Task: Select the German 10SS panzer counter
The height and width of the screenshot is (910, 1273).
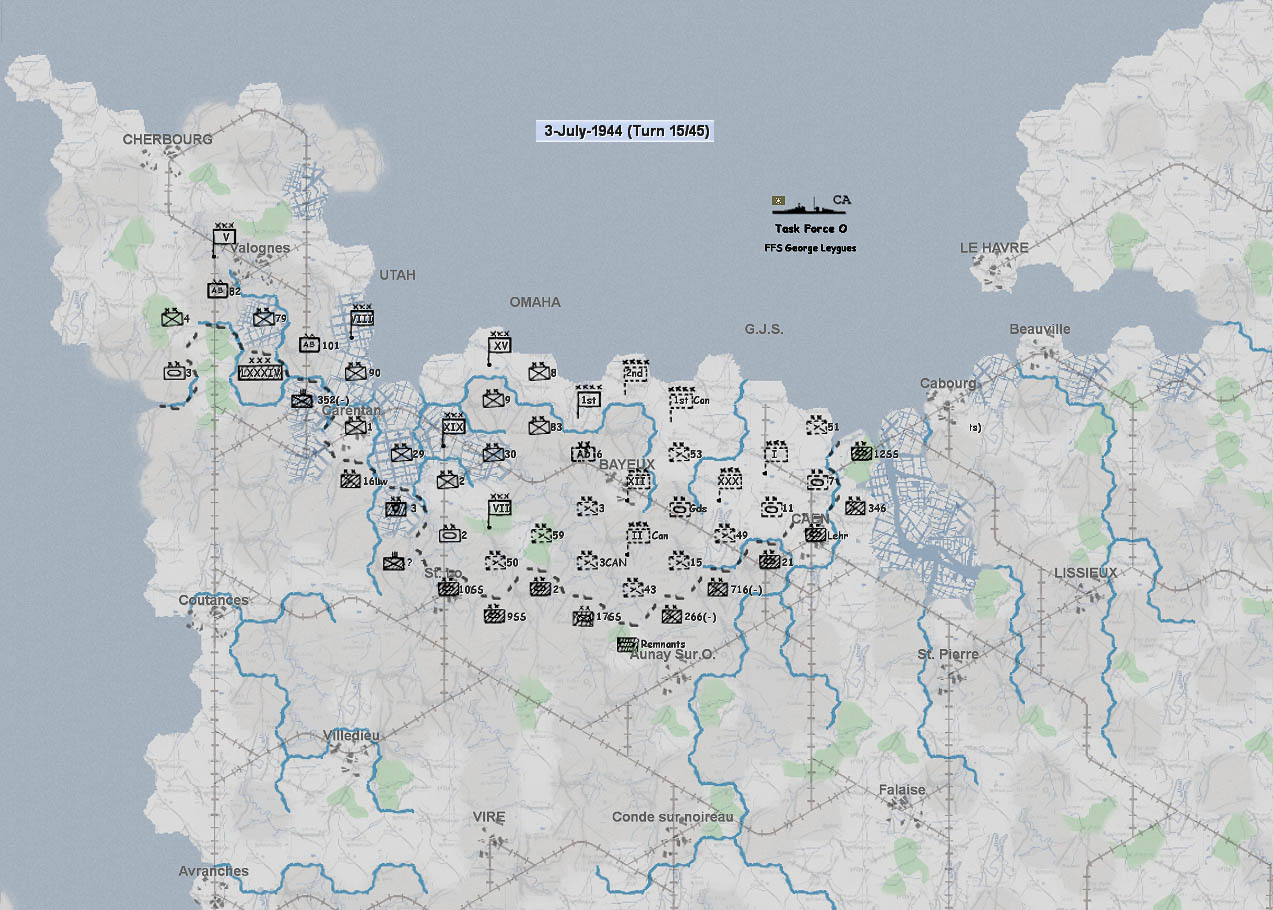Action: click(448, 589)
